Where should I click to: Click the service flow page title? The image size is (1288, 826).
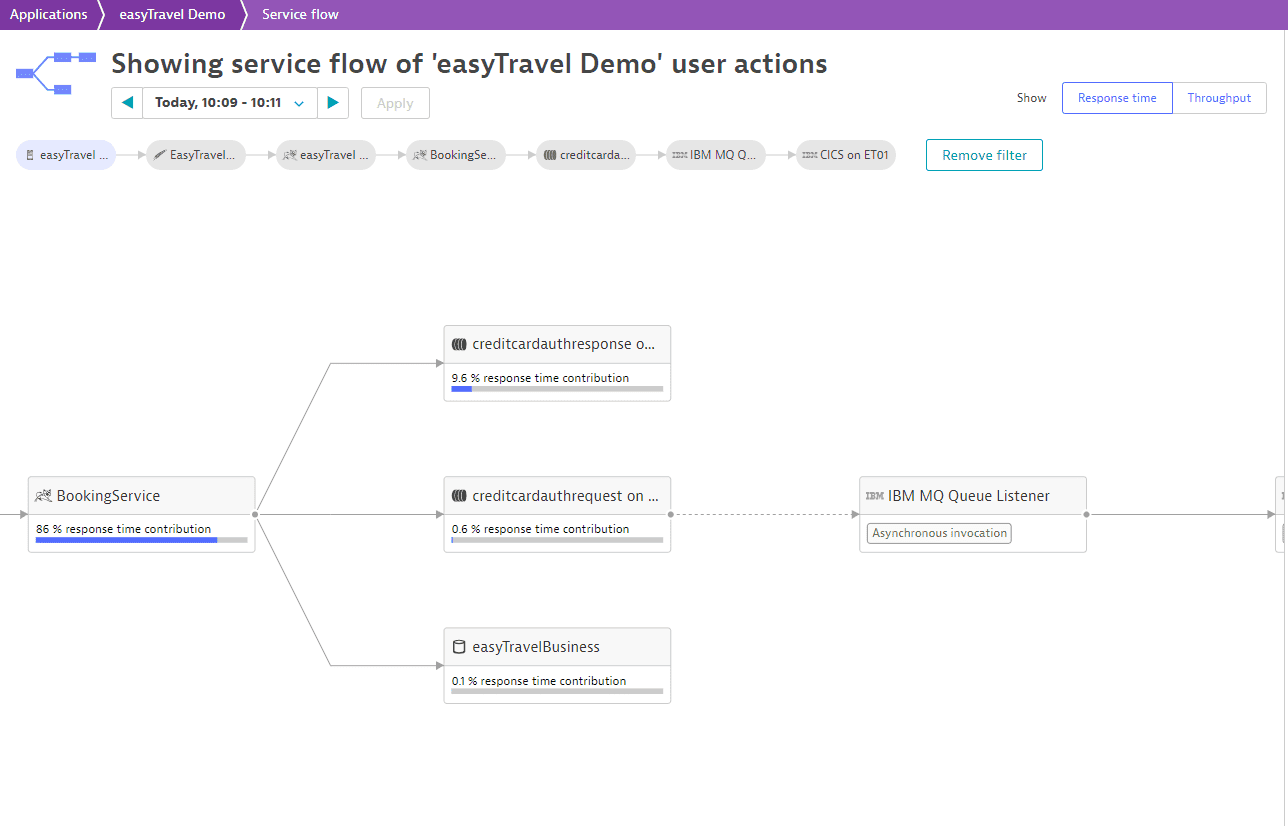(469, 64)
